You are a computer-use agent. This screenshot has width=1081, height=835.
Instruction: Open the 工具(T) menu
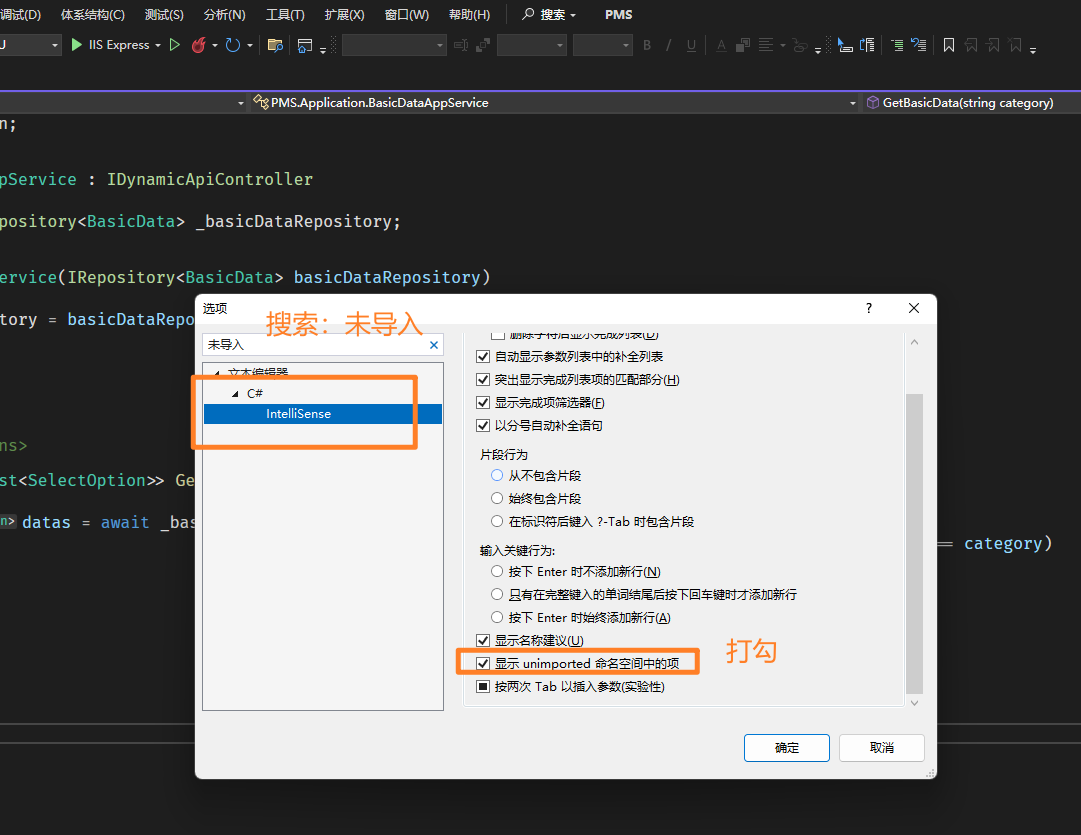pos(285,15)
